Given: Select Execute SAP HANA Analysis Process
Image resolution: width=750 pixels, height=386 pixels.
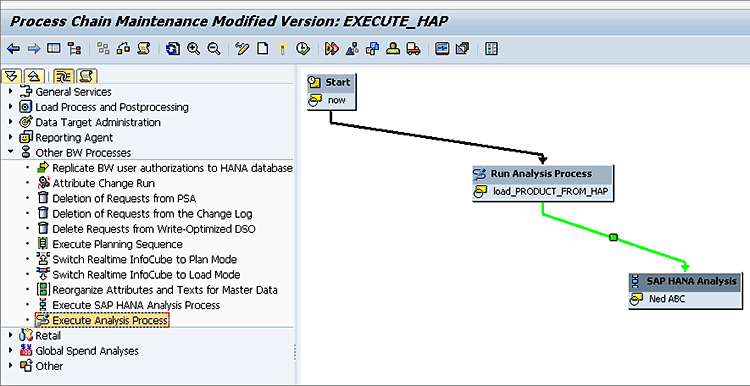Looking at the screenshot, I should click(136, 305).
